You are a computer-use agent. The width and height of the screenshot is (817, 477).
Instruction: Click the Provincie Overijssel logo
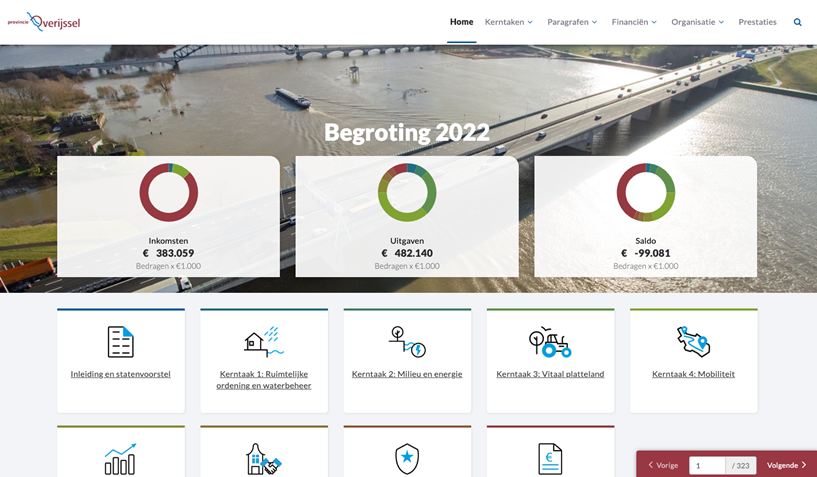43,22
